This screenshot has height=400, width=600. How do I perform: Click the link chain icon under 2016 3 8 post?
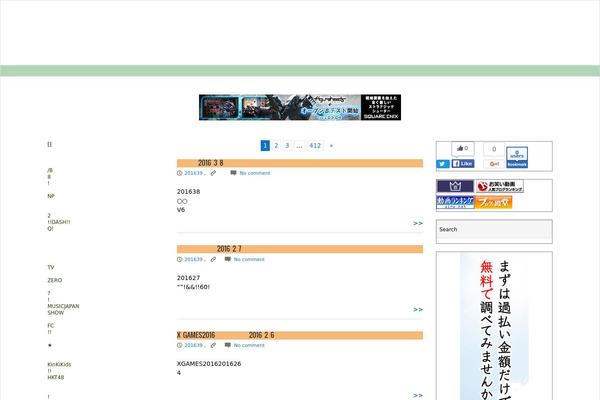point(213,173)
